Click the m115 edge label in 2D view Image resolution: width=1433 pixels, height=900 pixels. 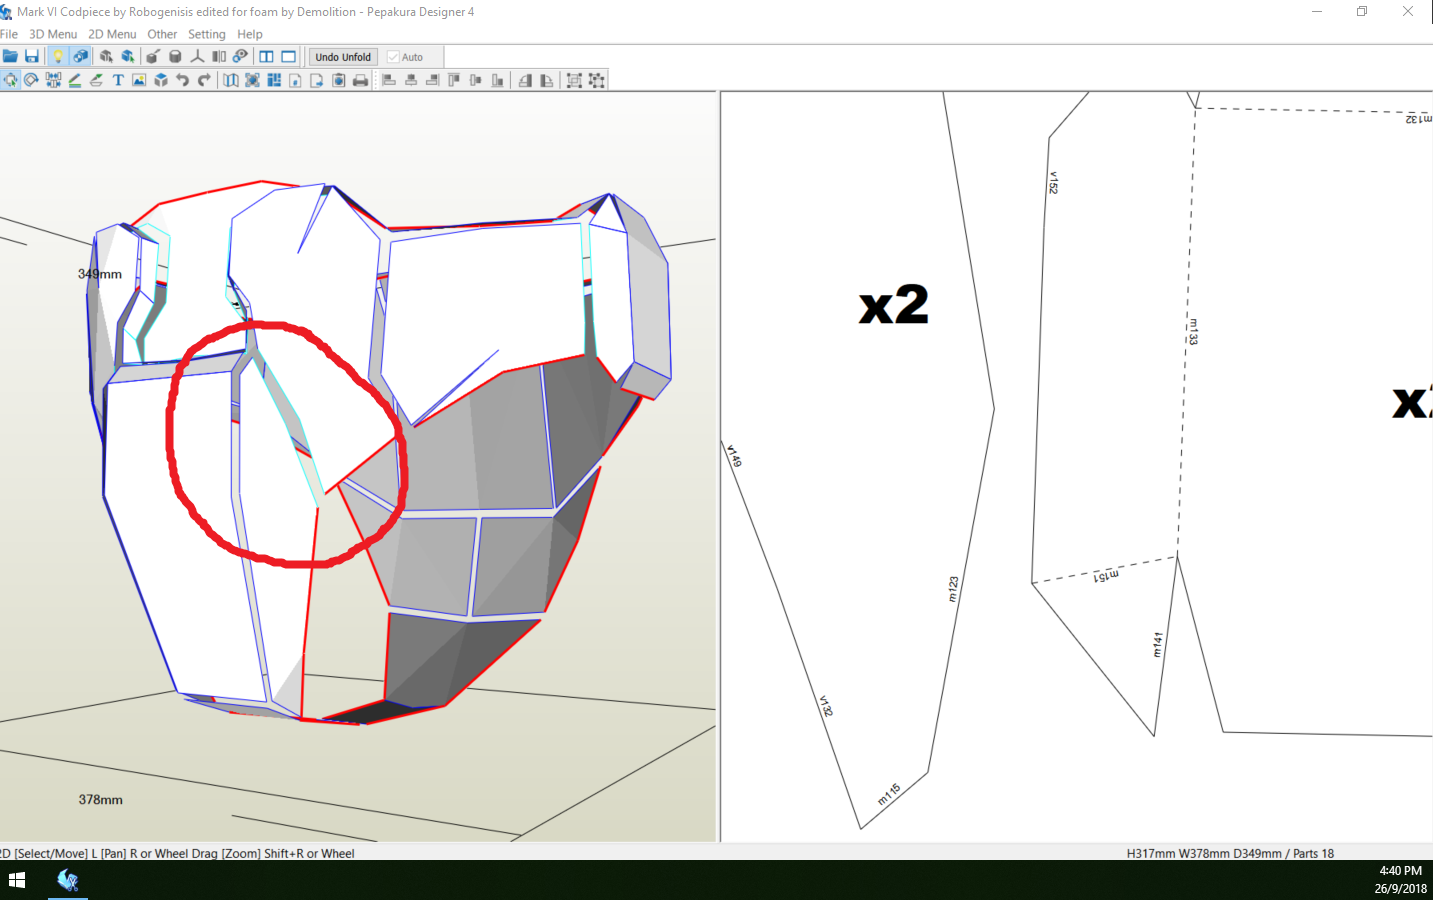tap(889, 794)
